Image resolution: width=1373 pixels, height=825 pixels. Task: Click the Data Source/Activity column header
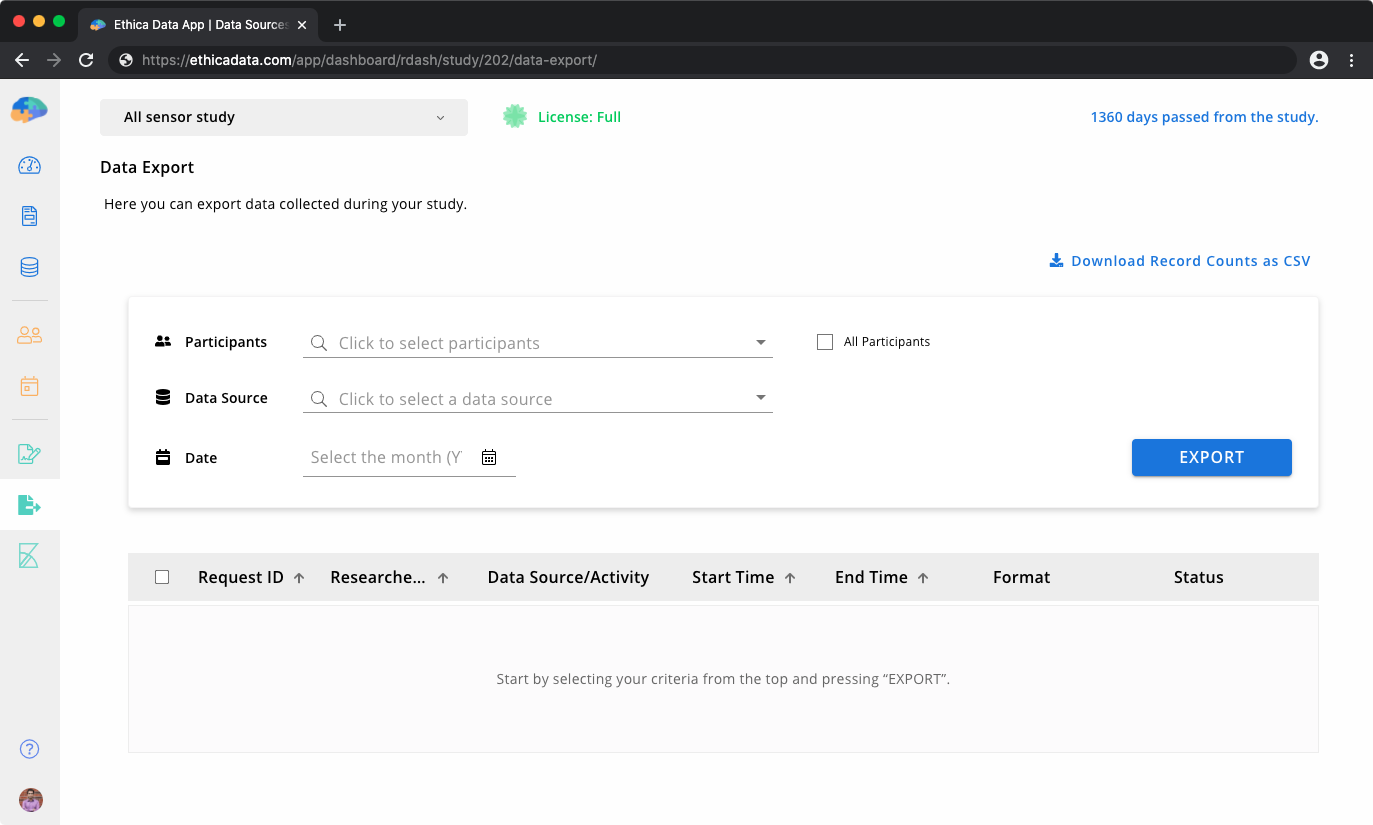[x=568, y=577]
